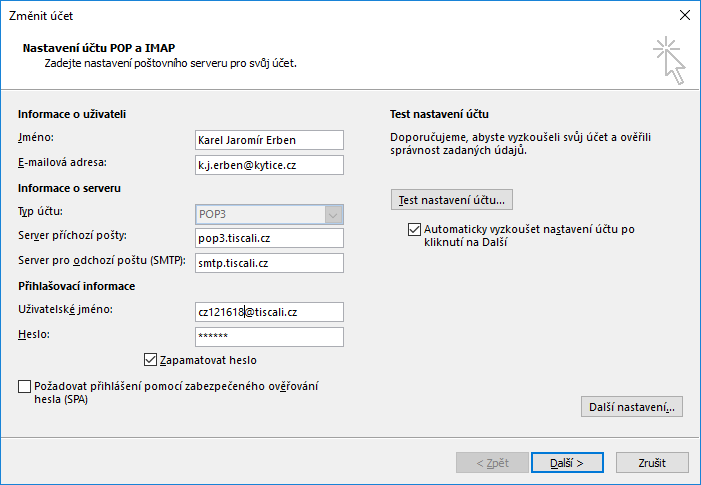Viewport: 701px width, 485px height.
Task: Focus the SMTP server smtp.tiscali.cz field
Action: (x=269, y=263)
